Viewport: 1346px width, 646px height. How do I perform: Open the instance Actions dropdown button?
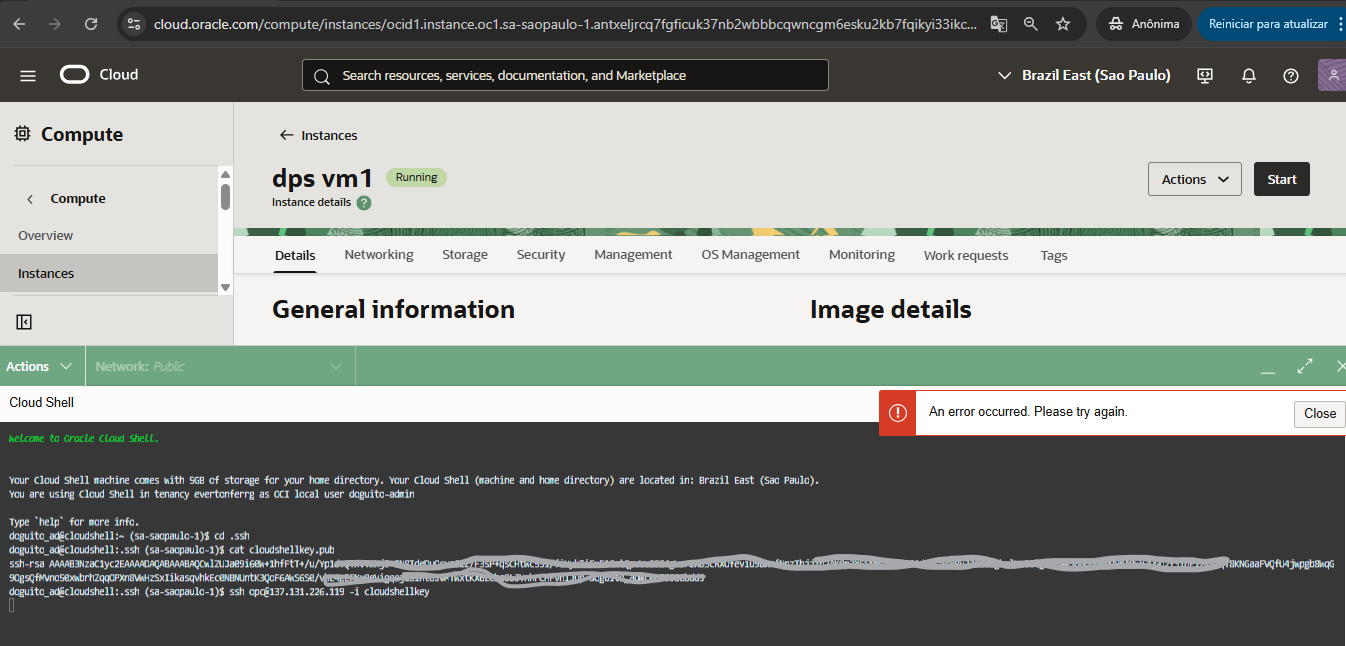1195,179
